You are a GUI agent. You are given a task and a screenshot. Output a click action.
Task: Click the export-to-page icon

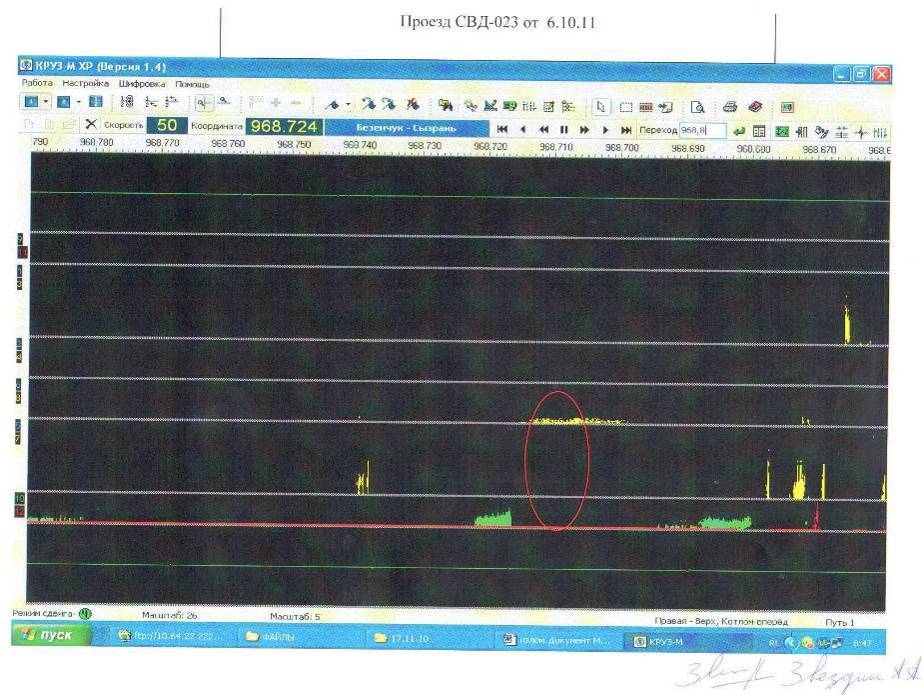[x=666, y=108]
